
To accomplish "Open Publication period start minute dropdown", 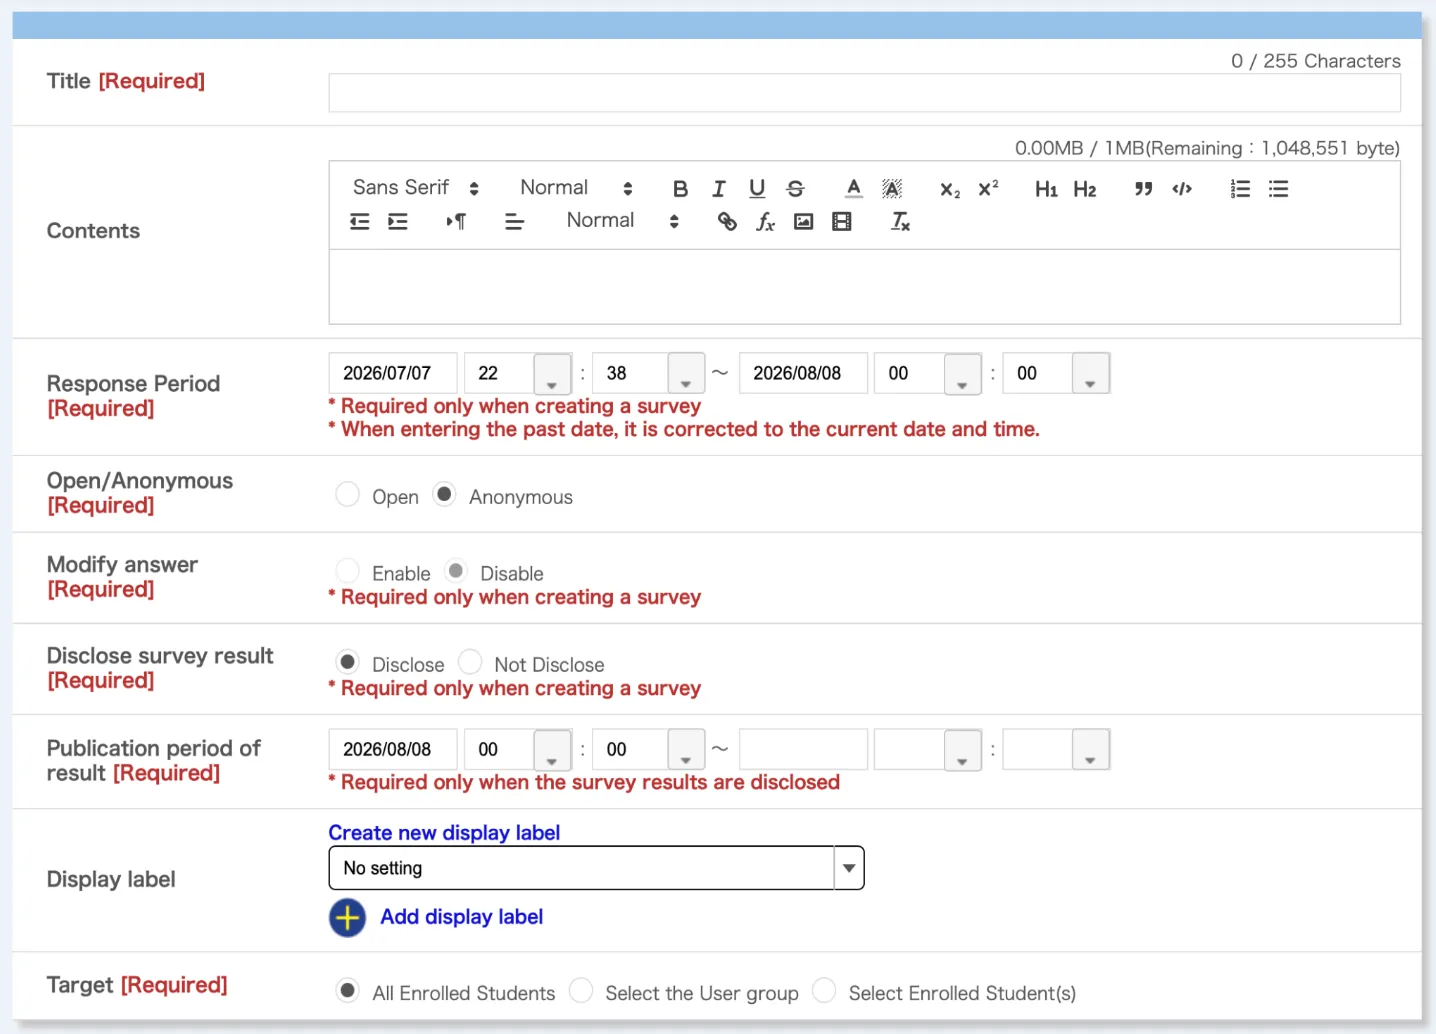I will click(x=686, y=750).
